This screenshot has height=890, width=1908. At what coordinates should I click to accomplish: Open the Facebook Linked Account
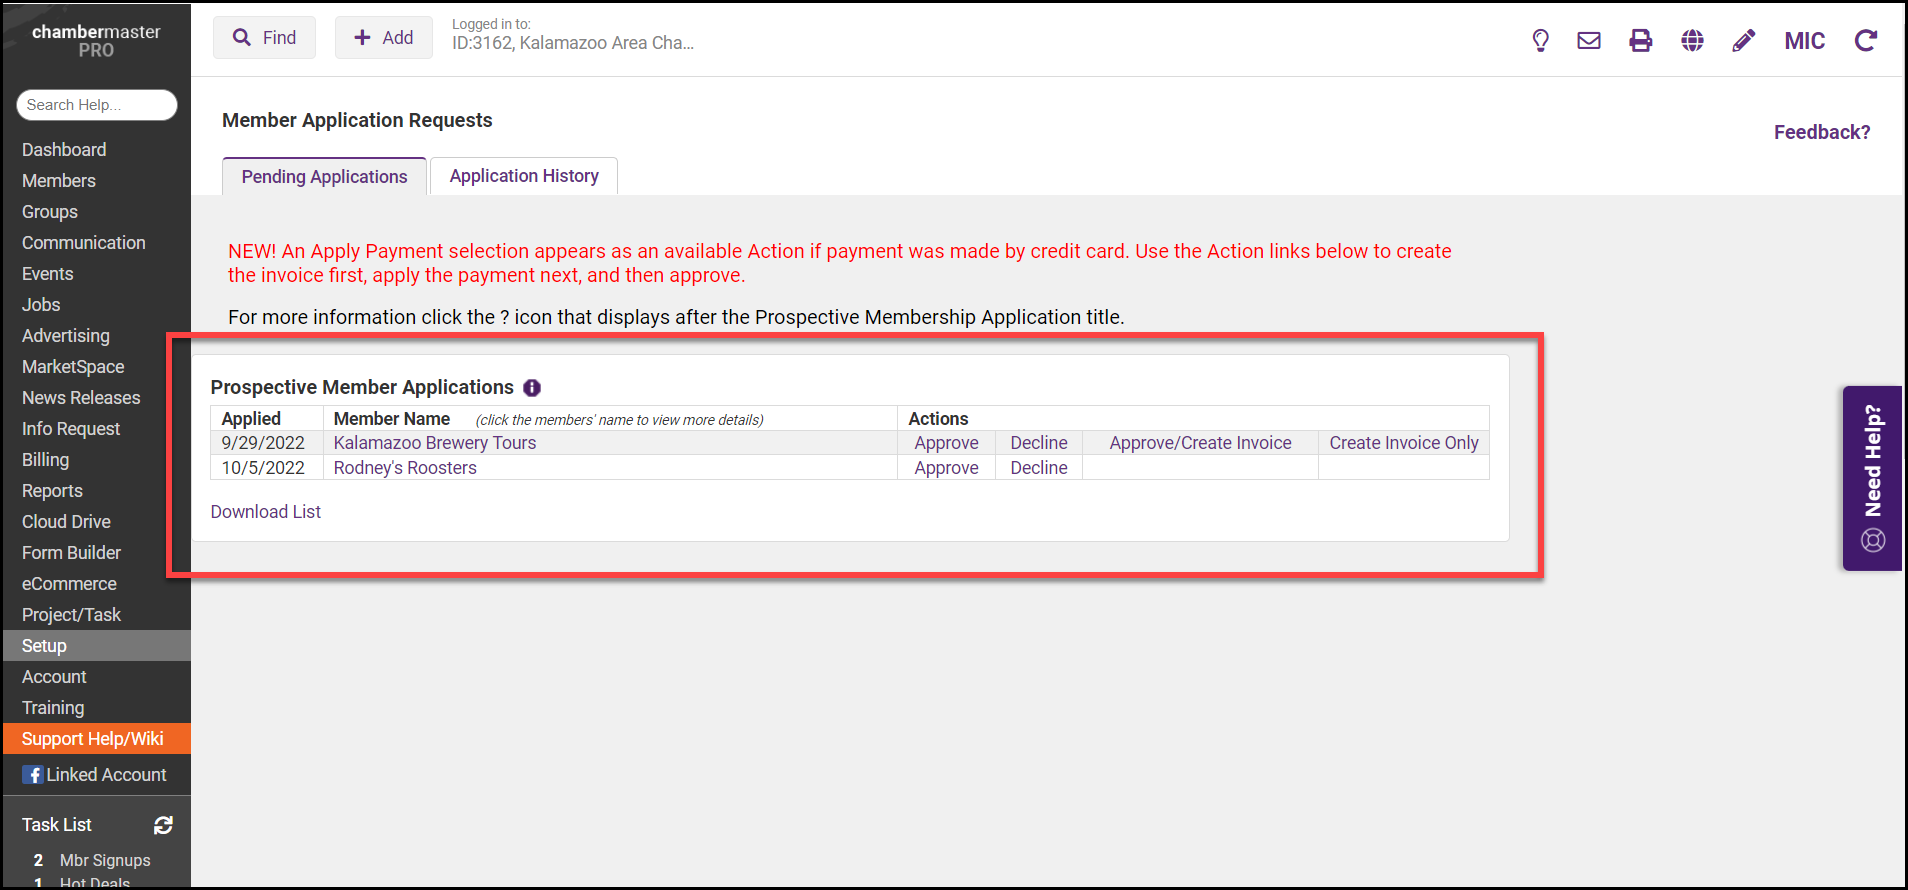(x=95, y=775)
